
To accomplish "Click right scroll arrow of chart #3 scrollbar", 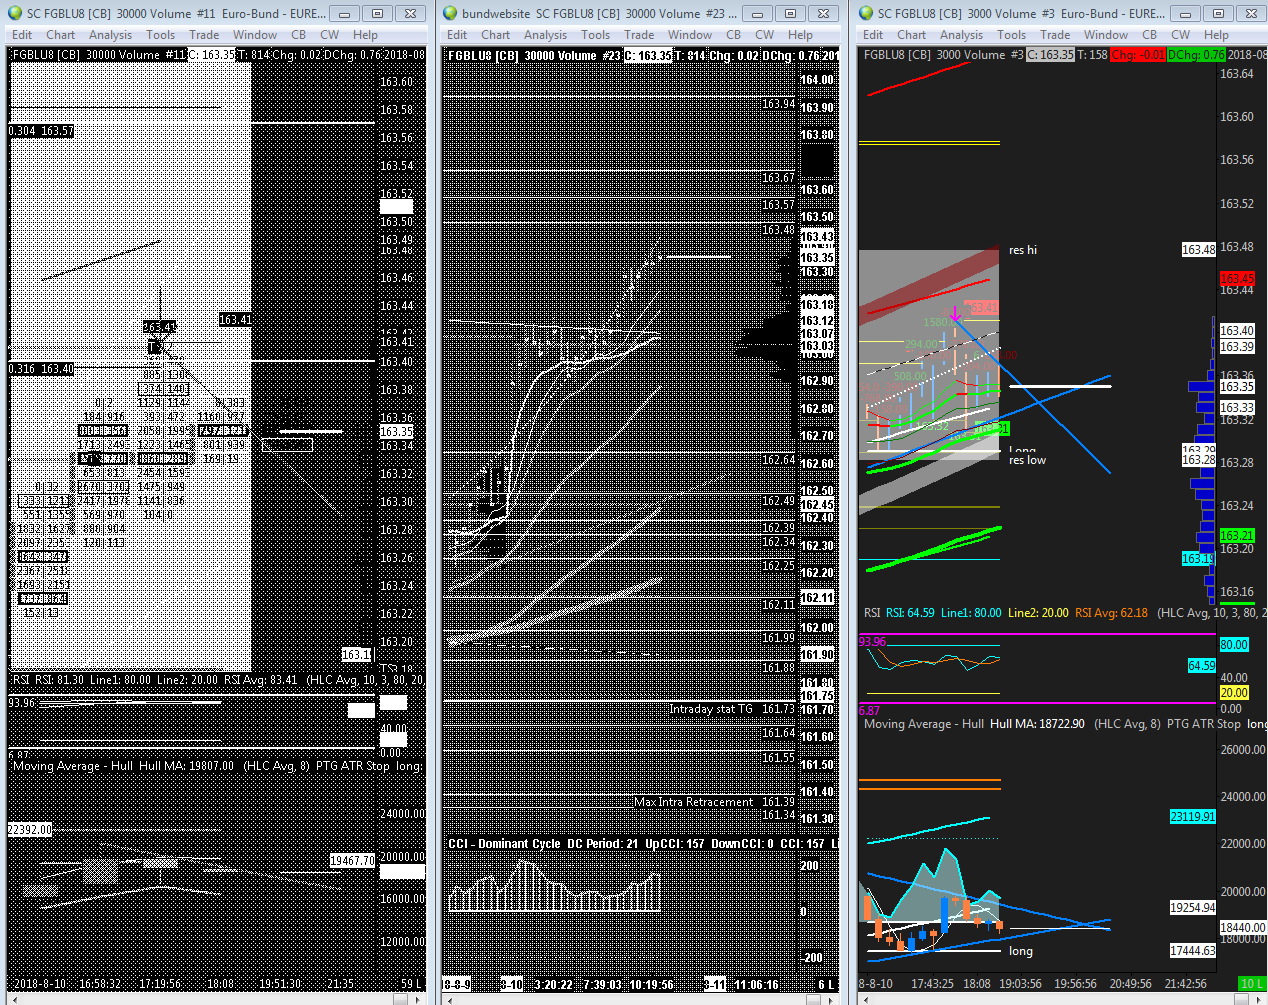I will tap(1259, 998).
